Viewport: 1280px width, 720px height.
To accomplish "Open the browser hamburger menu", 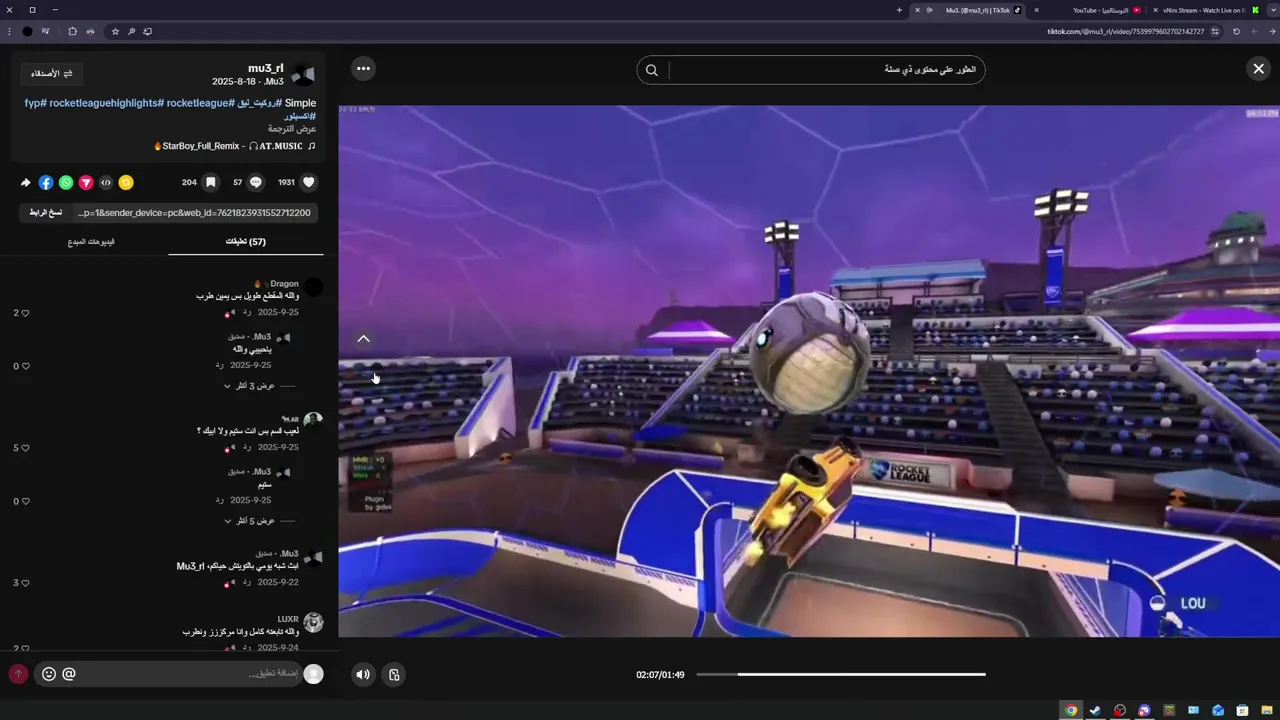I will point(10,31).
